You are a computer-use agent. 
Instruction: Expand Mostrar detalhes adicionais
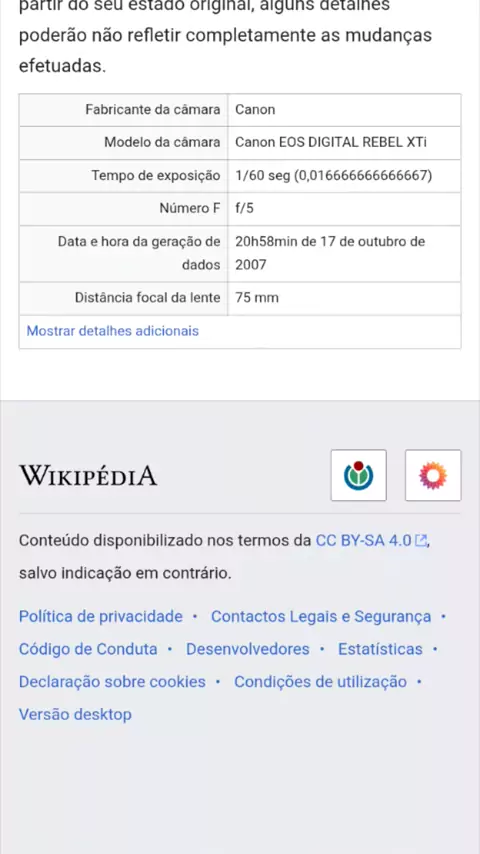(x=113, y=331)
